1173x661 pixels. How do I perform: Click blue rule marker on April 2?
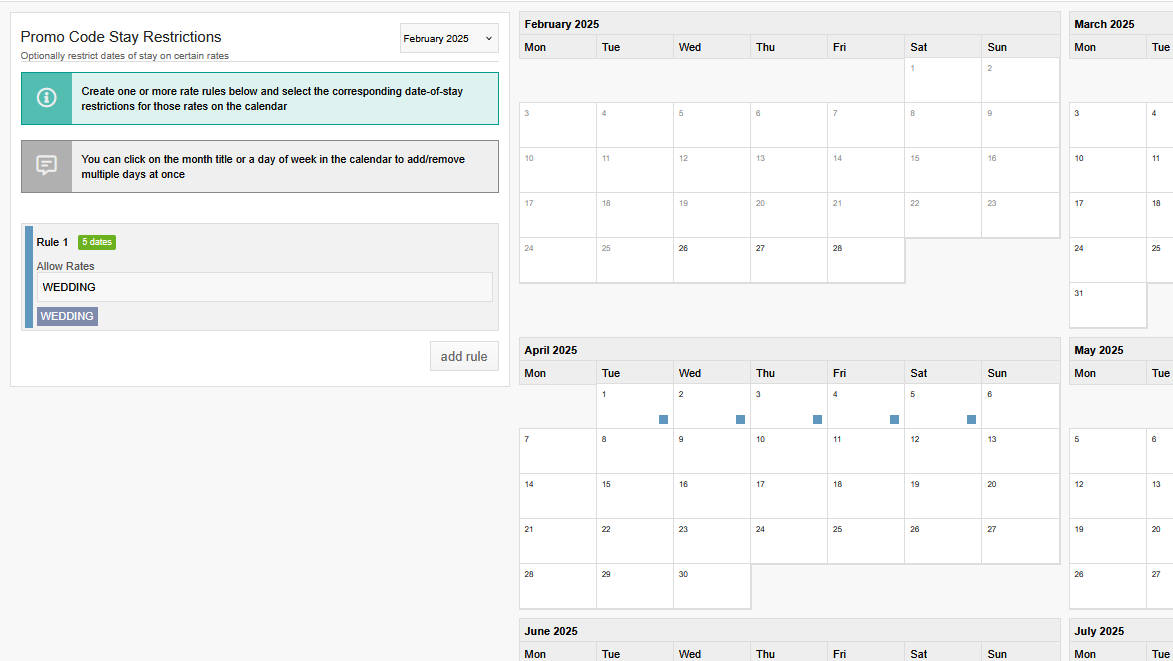click(741, 419)
